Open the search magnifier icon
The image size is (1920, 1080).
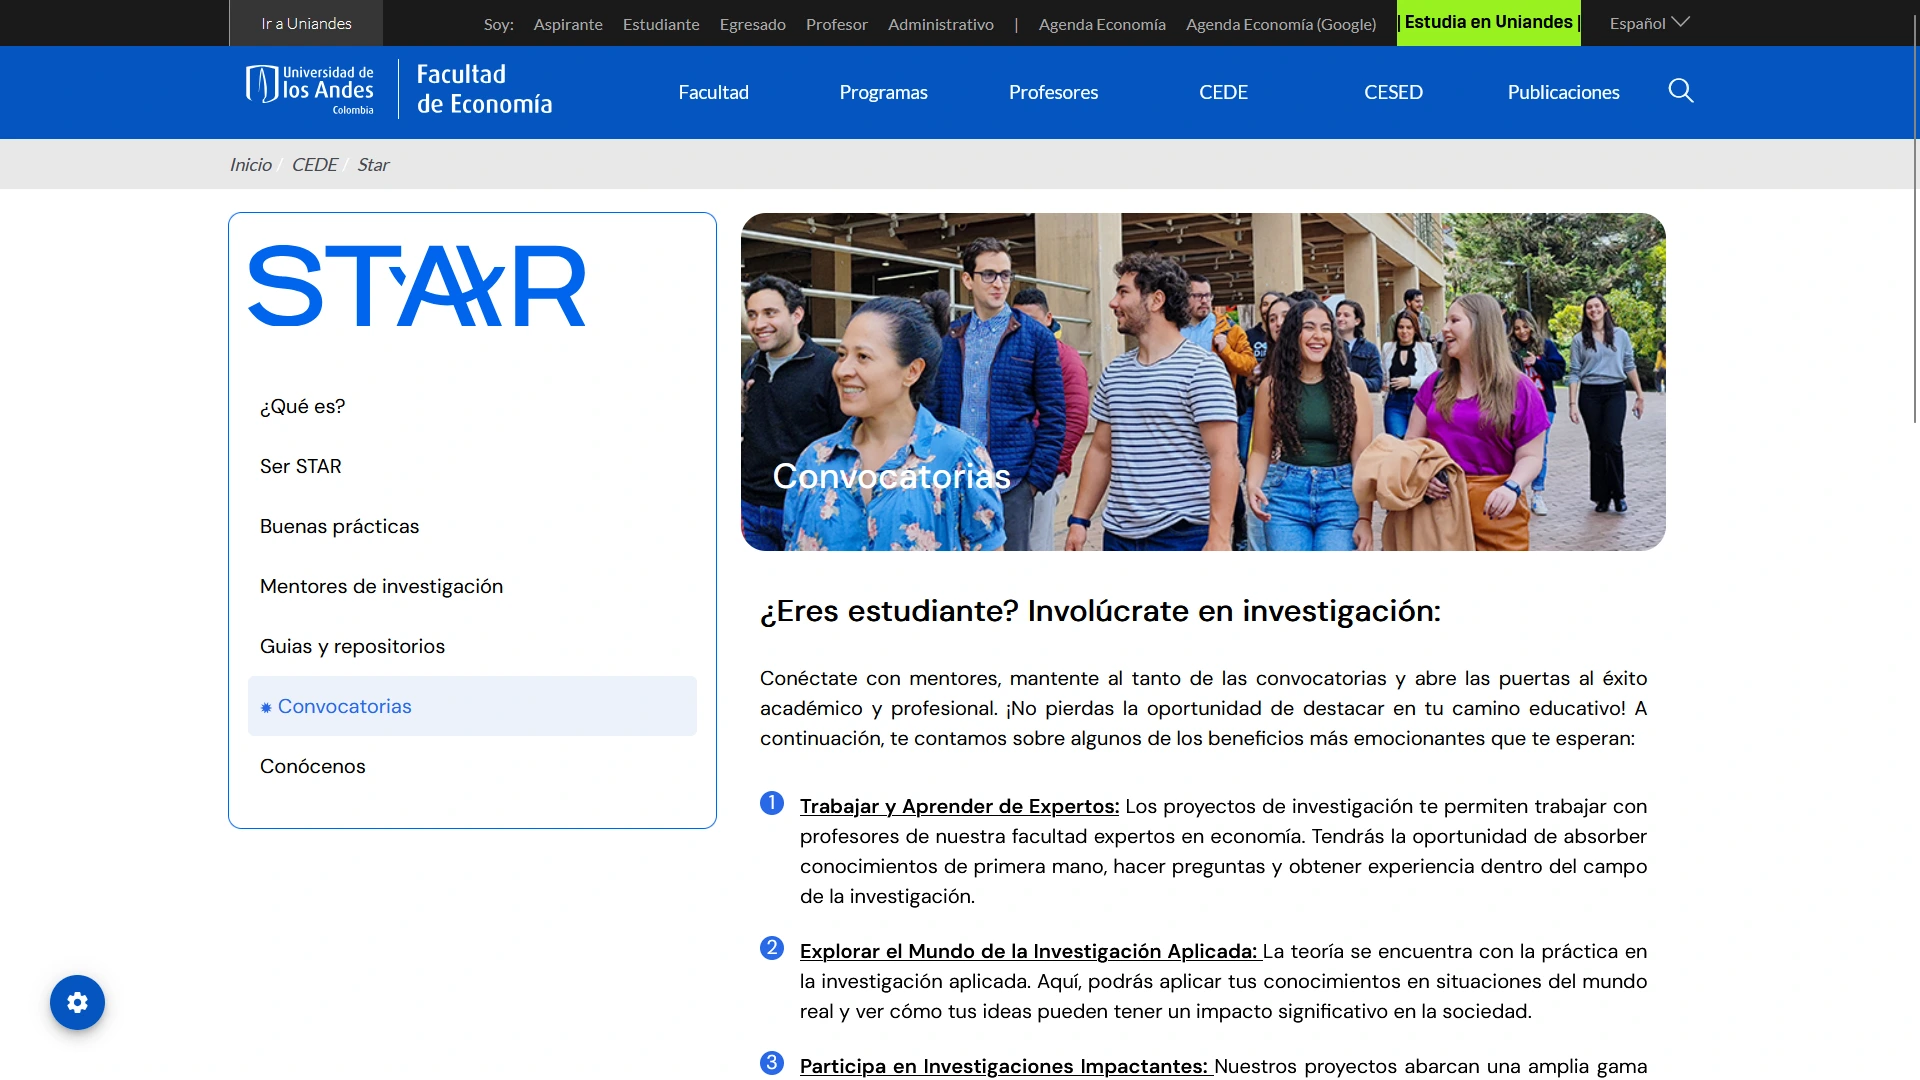click(1681, 91)
